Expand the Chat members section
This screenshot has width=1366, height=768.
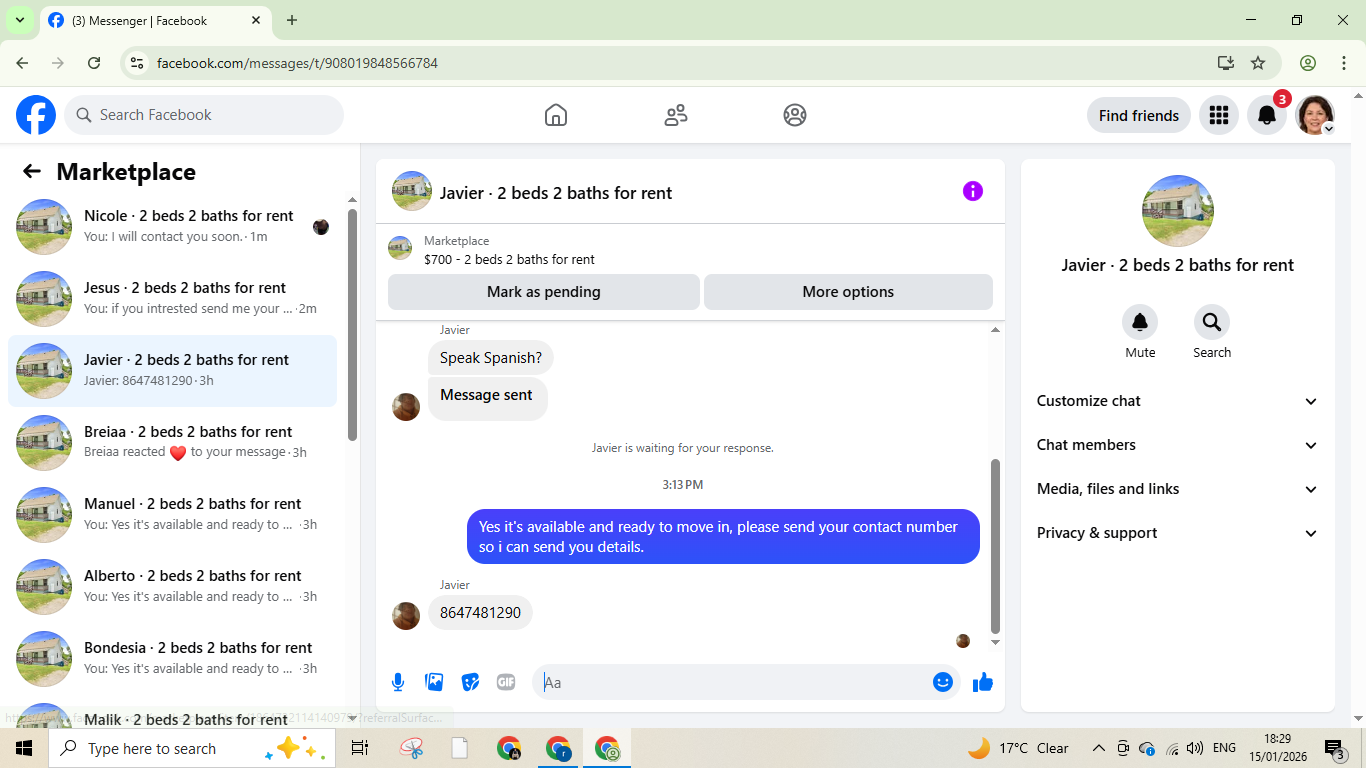[1178, 445]
